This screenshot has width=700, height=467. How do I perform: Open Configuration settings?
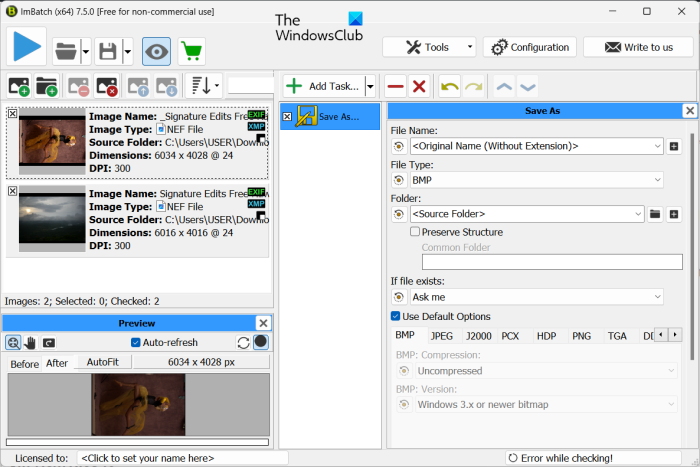[530, 47]
